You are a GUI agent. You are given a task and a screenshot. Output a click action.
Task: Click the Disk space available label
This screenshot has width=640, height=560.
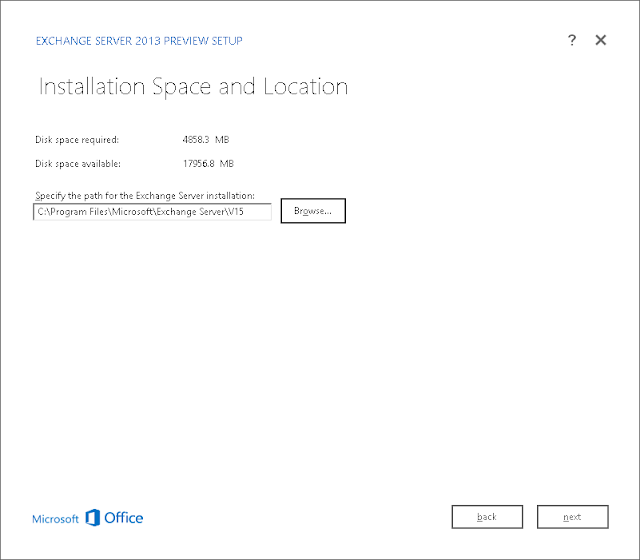(78, 164)
